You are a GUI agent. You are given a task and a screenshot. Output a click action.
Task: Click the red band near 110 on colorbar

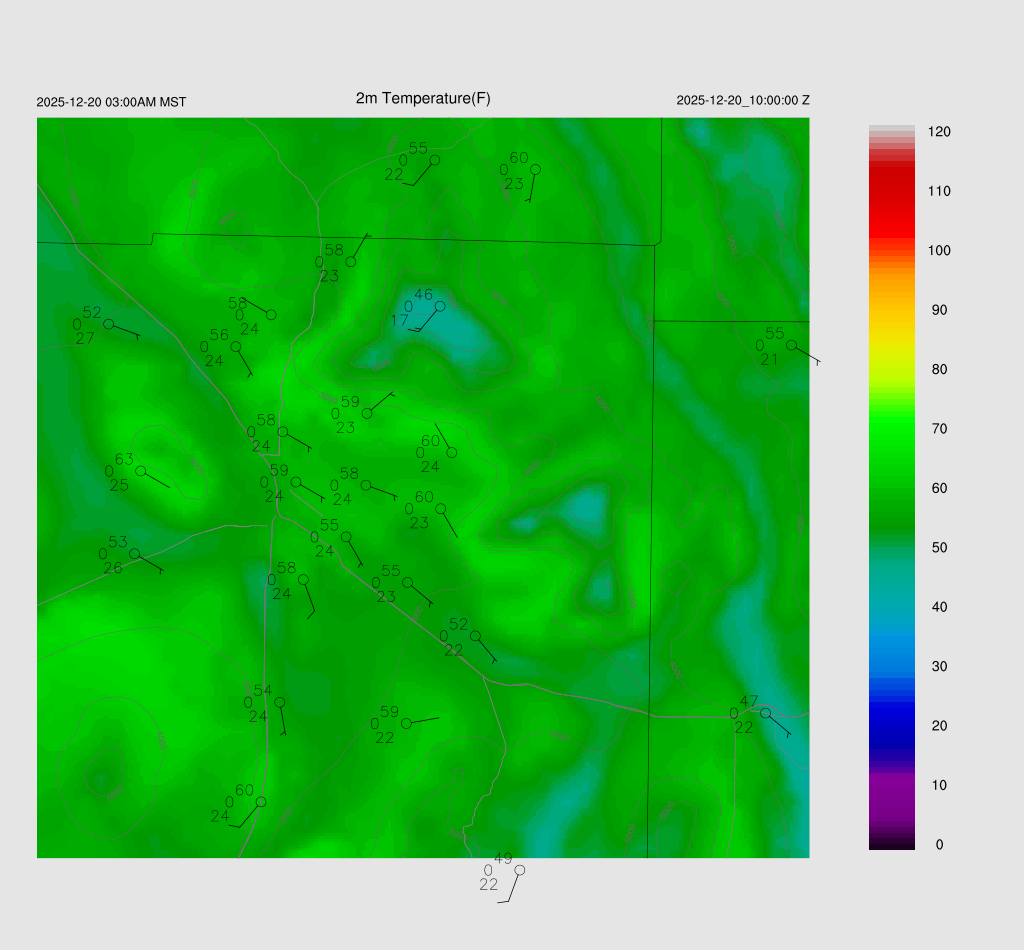[x=891, y=191]
